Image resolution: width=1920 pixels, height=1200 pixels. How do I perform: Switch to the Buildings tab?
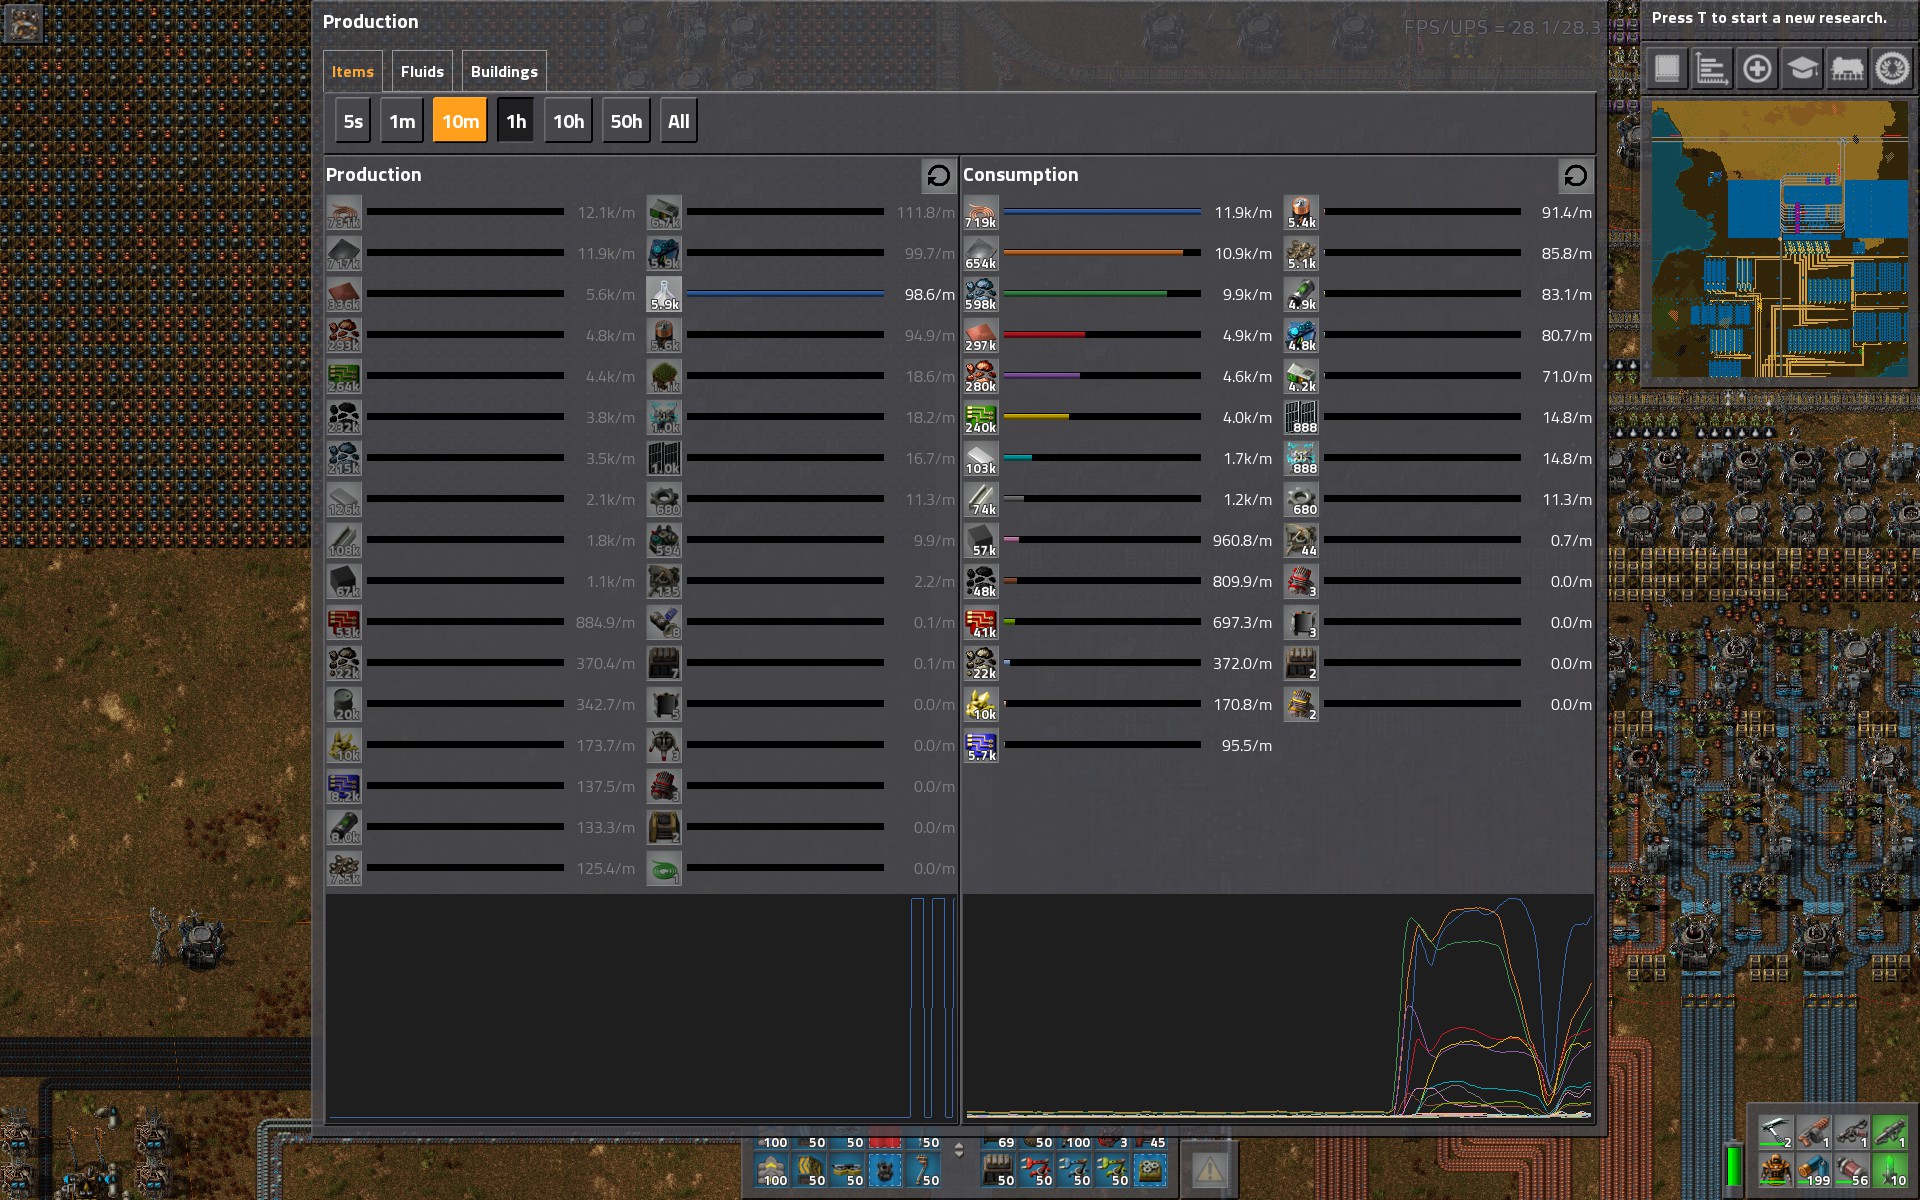click(504, 72)
